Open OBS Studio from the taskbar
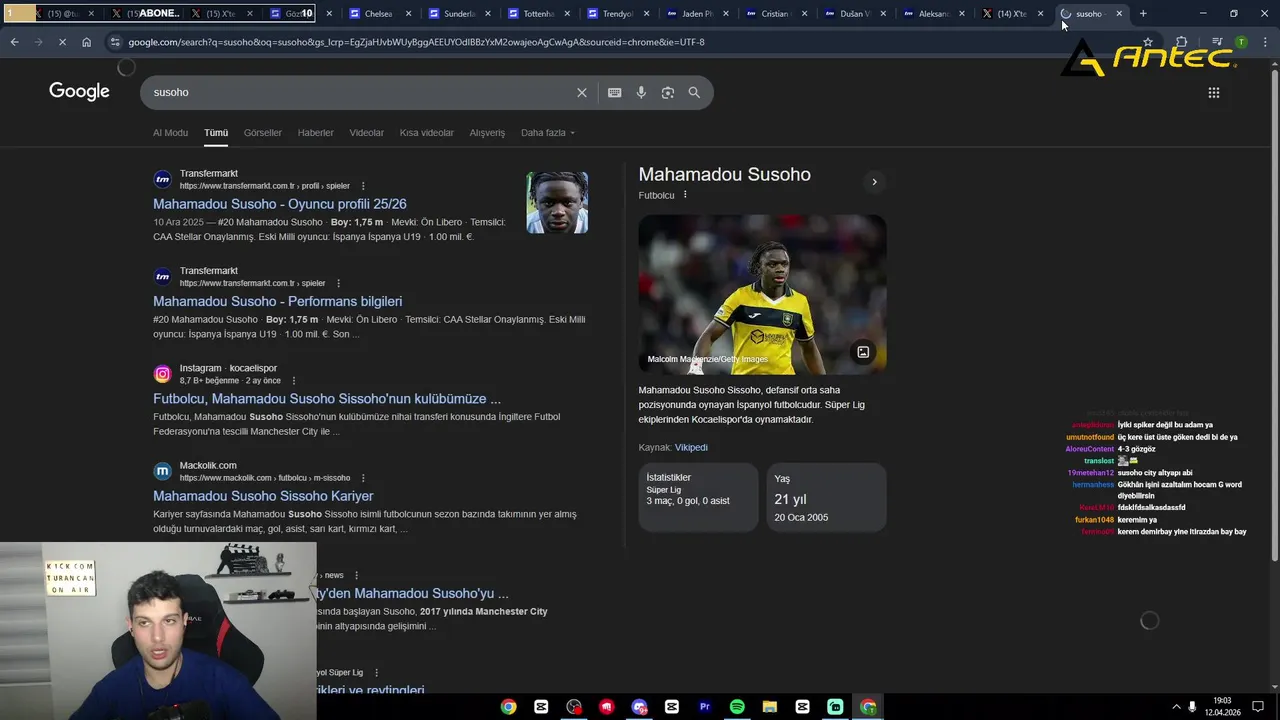 [573, 707]
